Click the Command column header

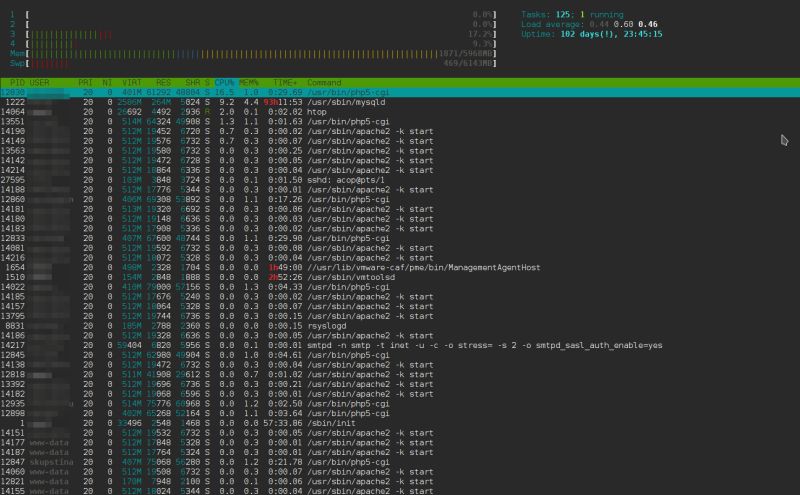coord(324,83)
